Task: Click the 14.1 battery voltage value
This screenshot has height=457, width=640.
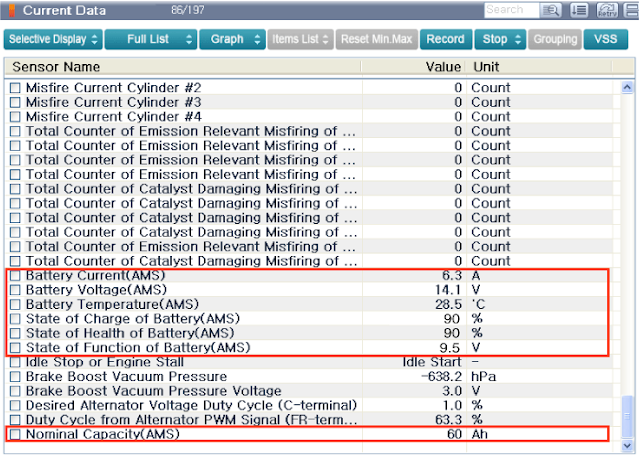Action: point(448,290)
